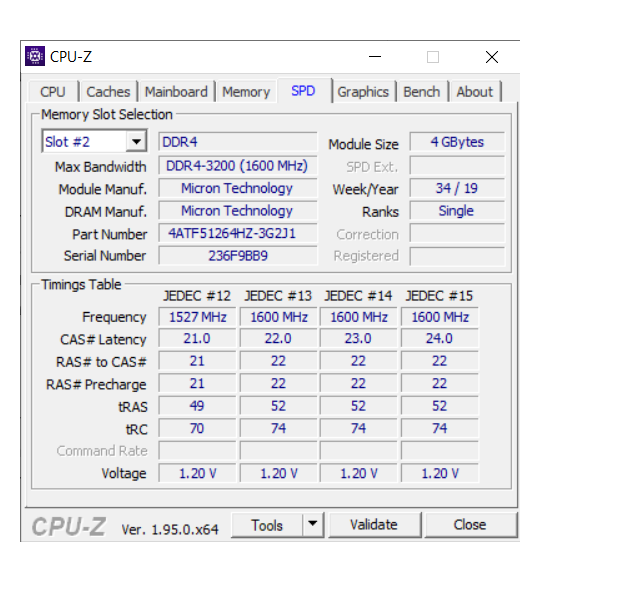This screenshot has height=590, width=622.
Task: Click the version text Ver. 1.95.0.x64
Action: (x=170, y=529)
